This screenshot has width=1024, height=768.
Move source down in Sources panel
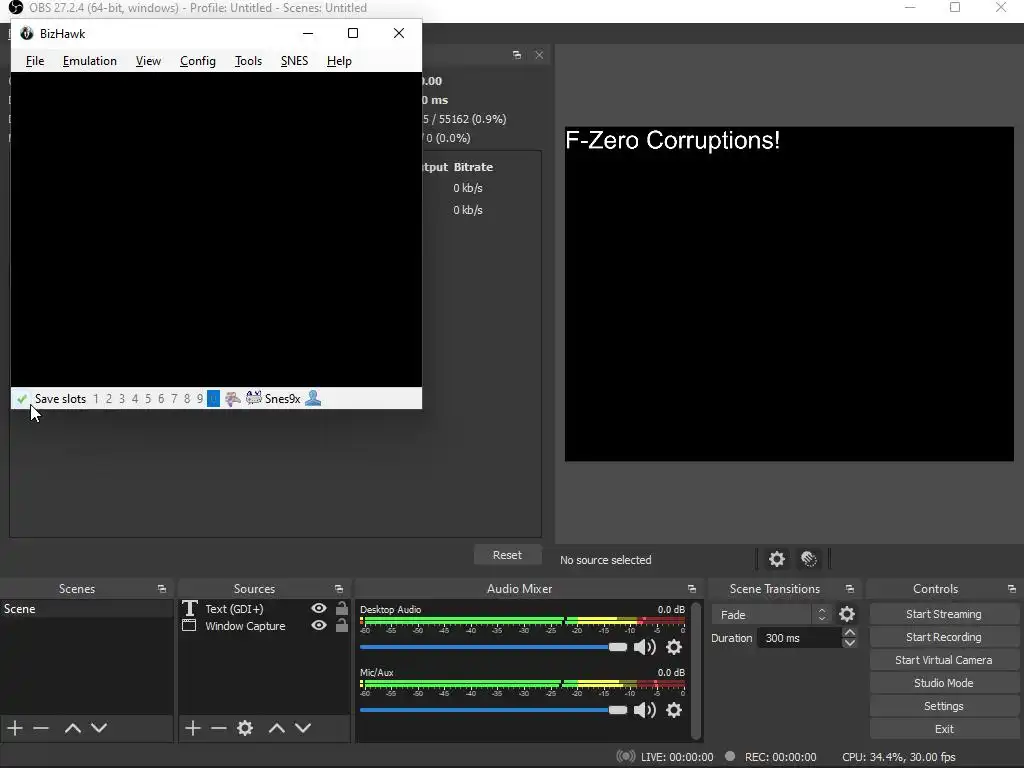click(303, 728)
